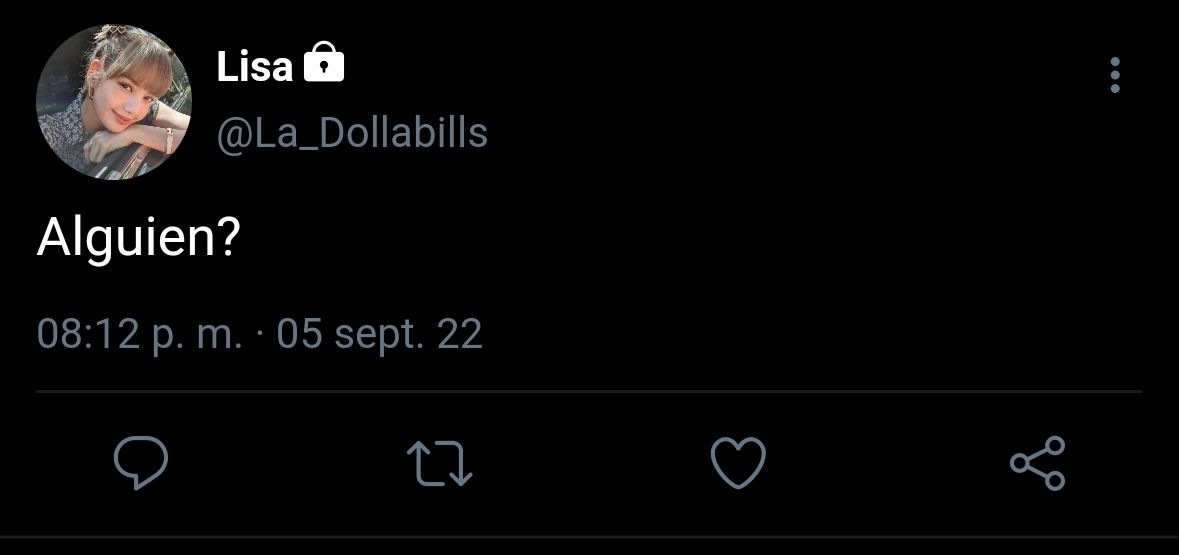This screenshot has height=555, width=1179.
Task: Open the profile via display name Lisa
Action: pos(254,66)
